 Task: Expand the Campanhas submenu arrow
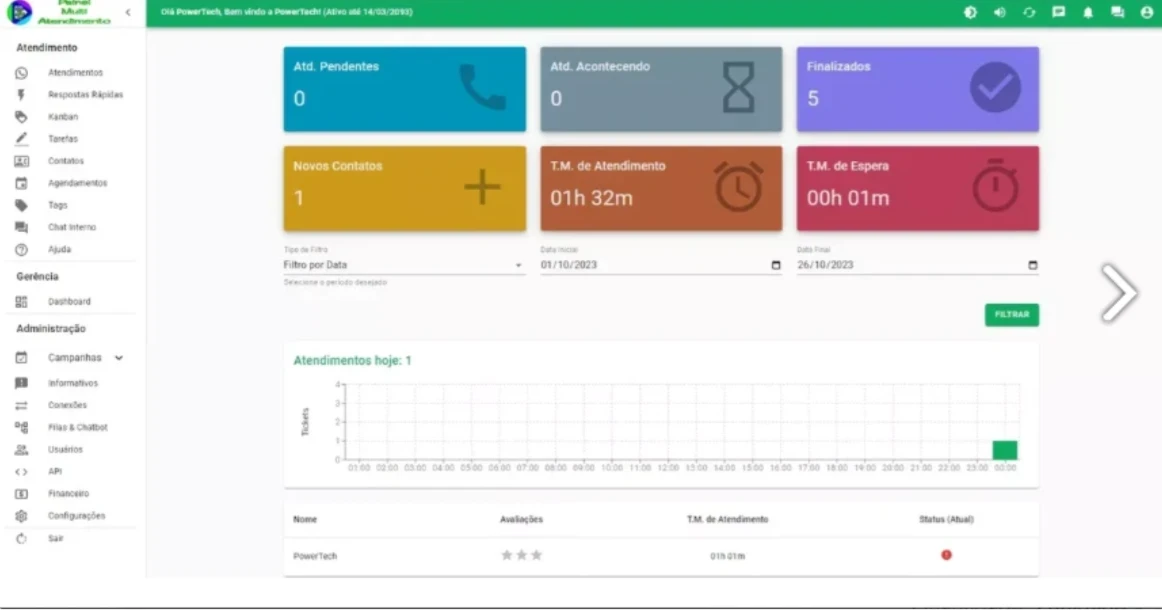pyautogui.click(x=119, y=358)
